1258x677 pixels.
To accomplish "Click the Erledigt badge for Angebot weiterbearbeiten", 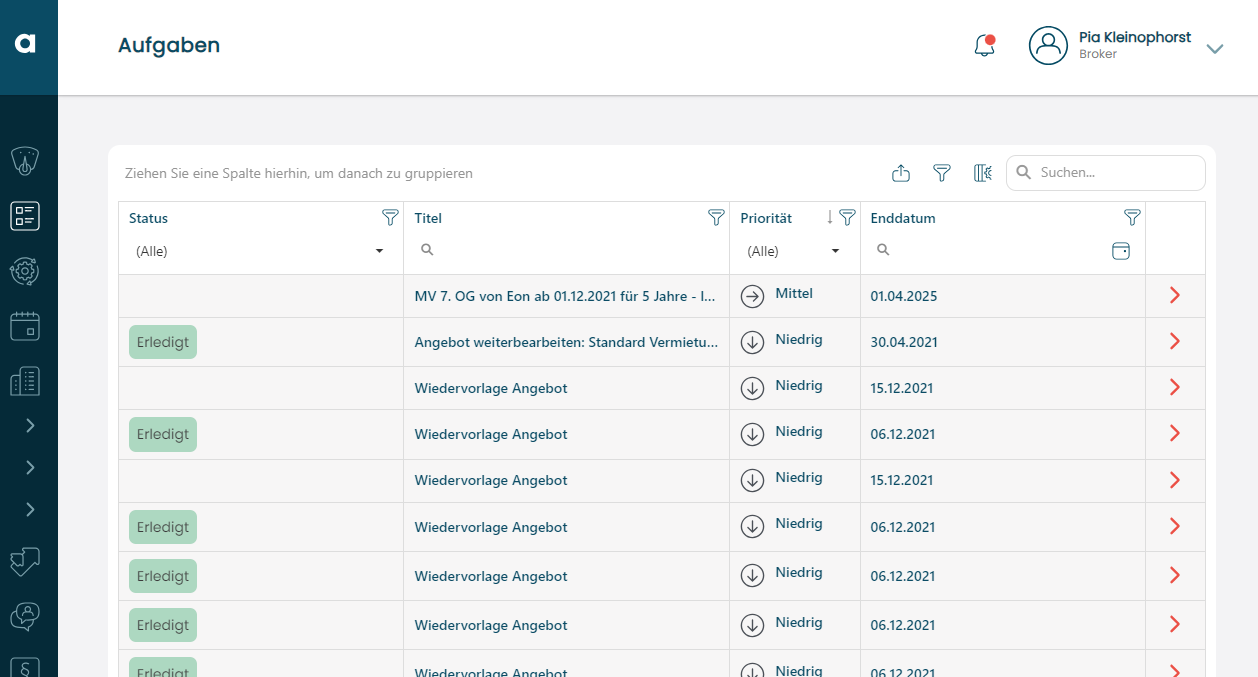I will tap(163, 342).
